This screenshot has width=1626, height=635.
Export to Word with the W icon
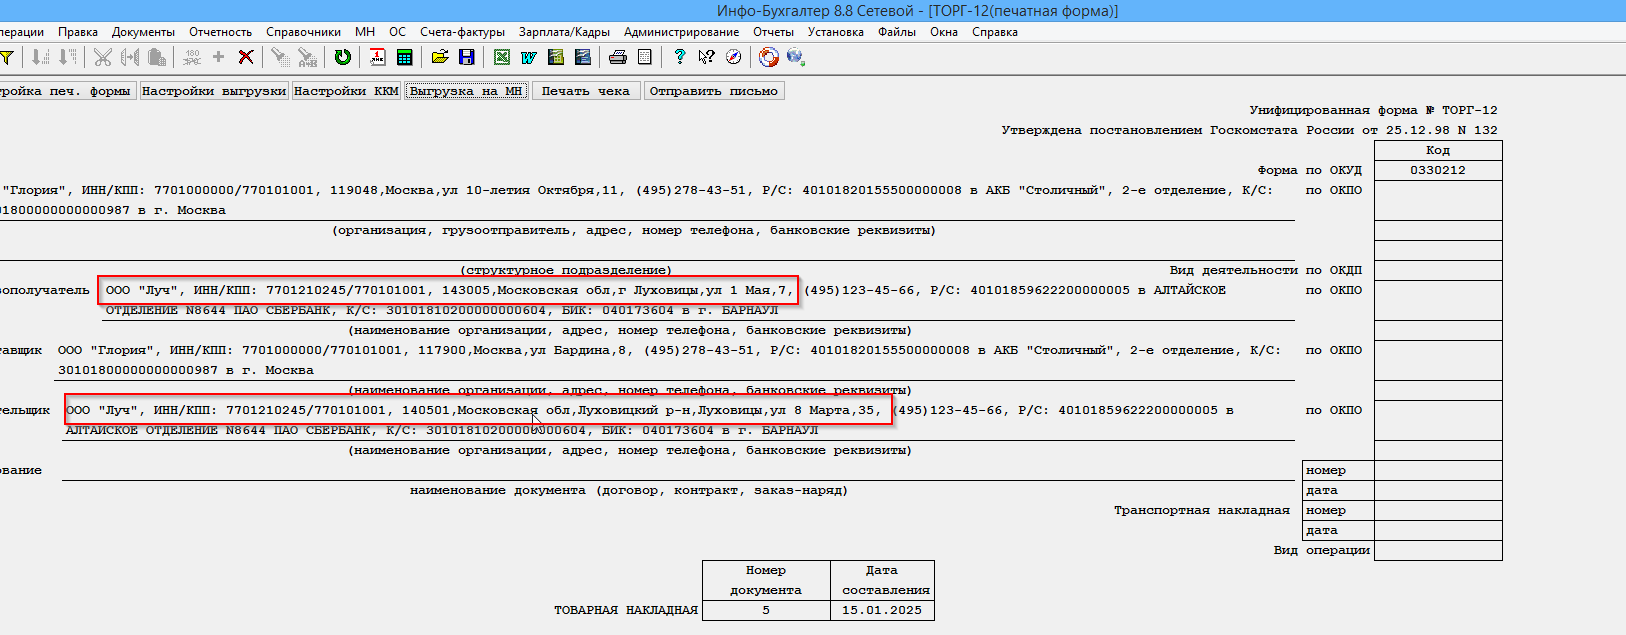coord(529,57)
